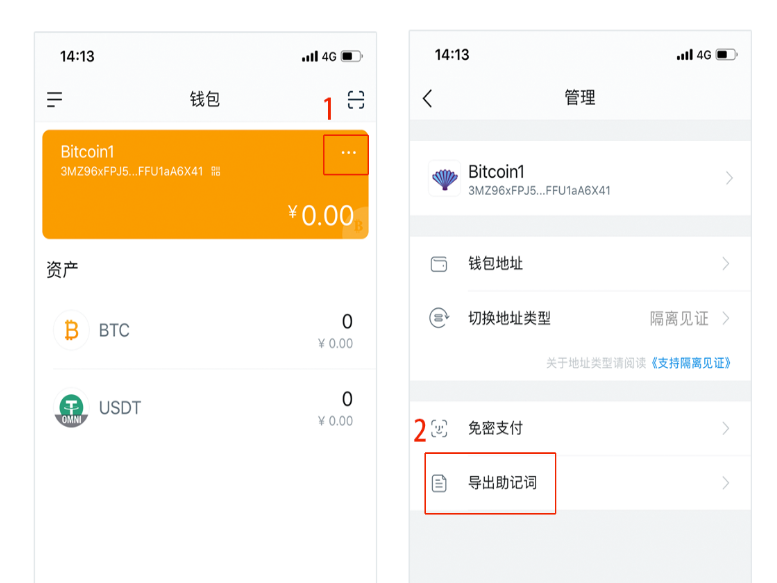Open the three-dot menu on Bitcoin1 card
Viewport: 777px width, 583px height.
coord(348,153)
